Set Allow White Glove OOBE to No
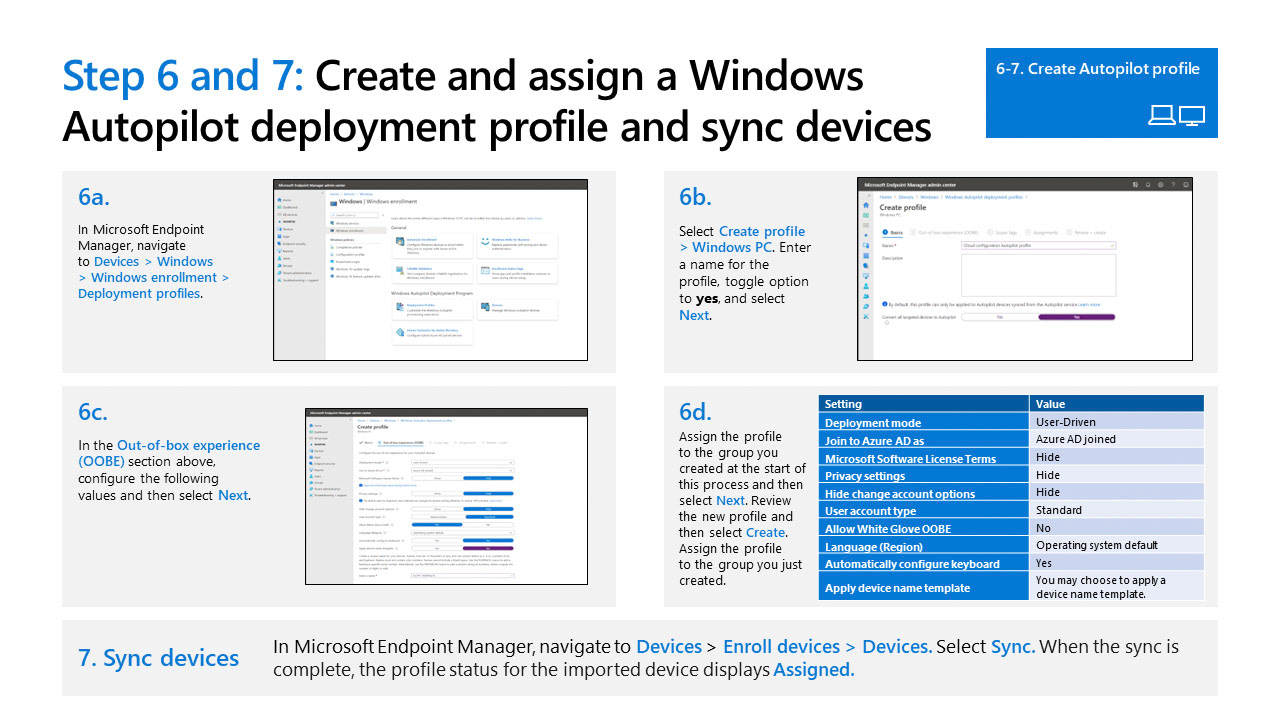 488,525
